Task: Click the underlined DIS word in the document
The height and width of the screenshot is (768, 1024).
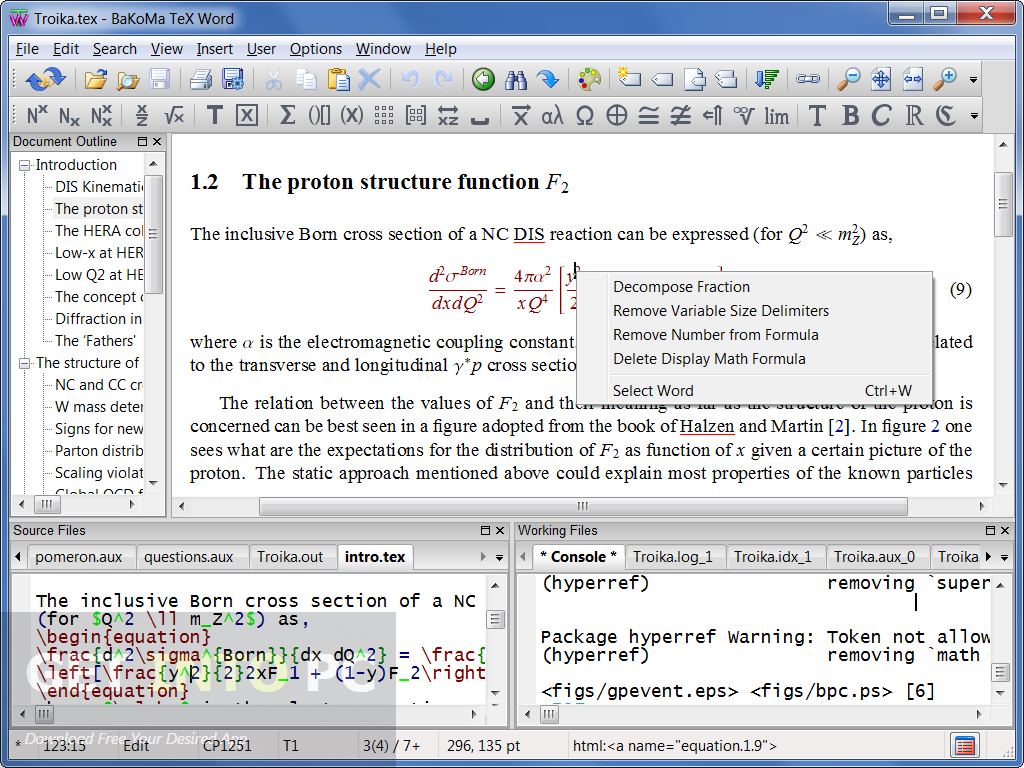Action: [529, 234]
